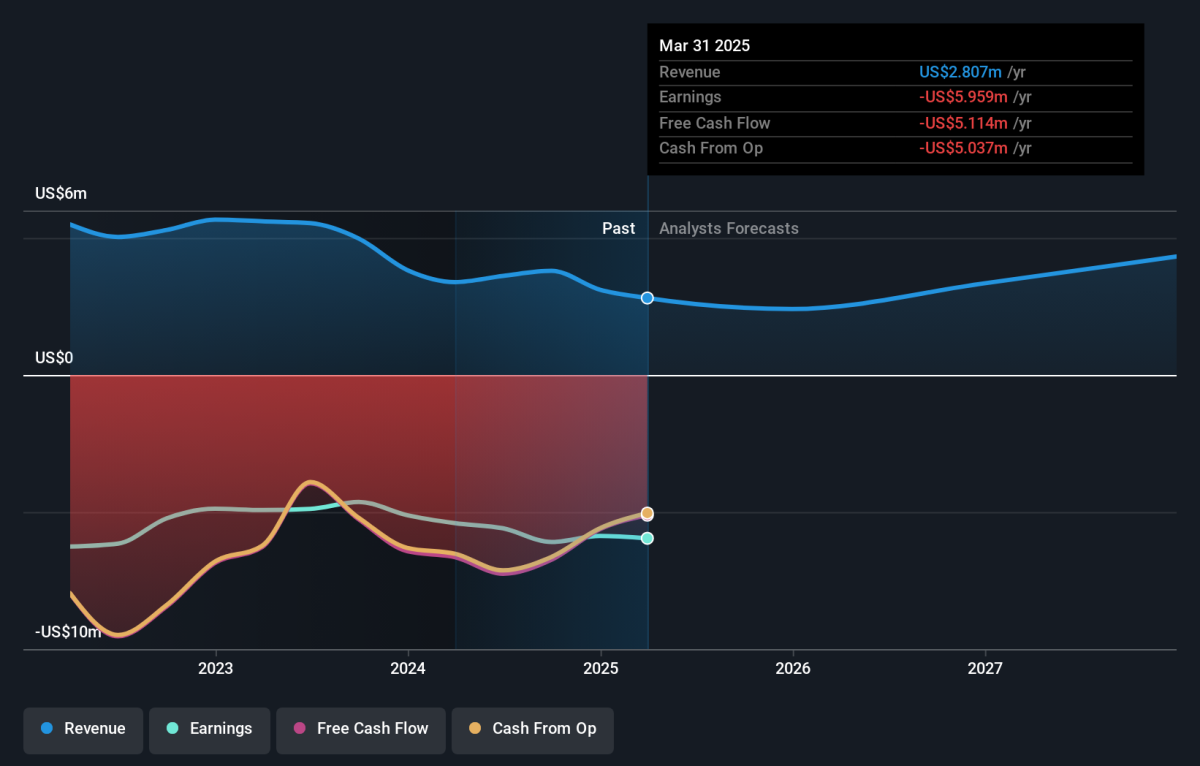This screenshot has width=1200, height=766.
Task: Click the orange Cash From Op legend dot
Action: pos(475,729)
